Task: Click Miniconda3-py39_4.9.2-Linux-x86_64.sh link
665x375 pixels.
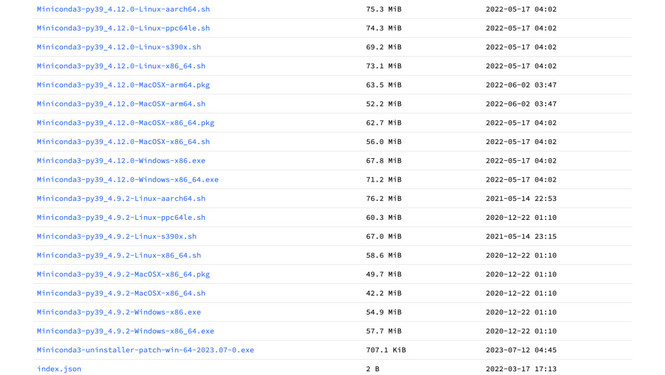Action: [119, 255]
